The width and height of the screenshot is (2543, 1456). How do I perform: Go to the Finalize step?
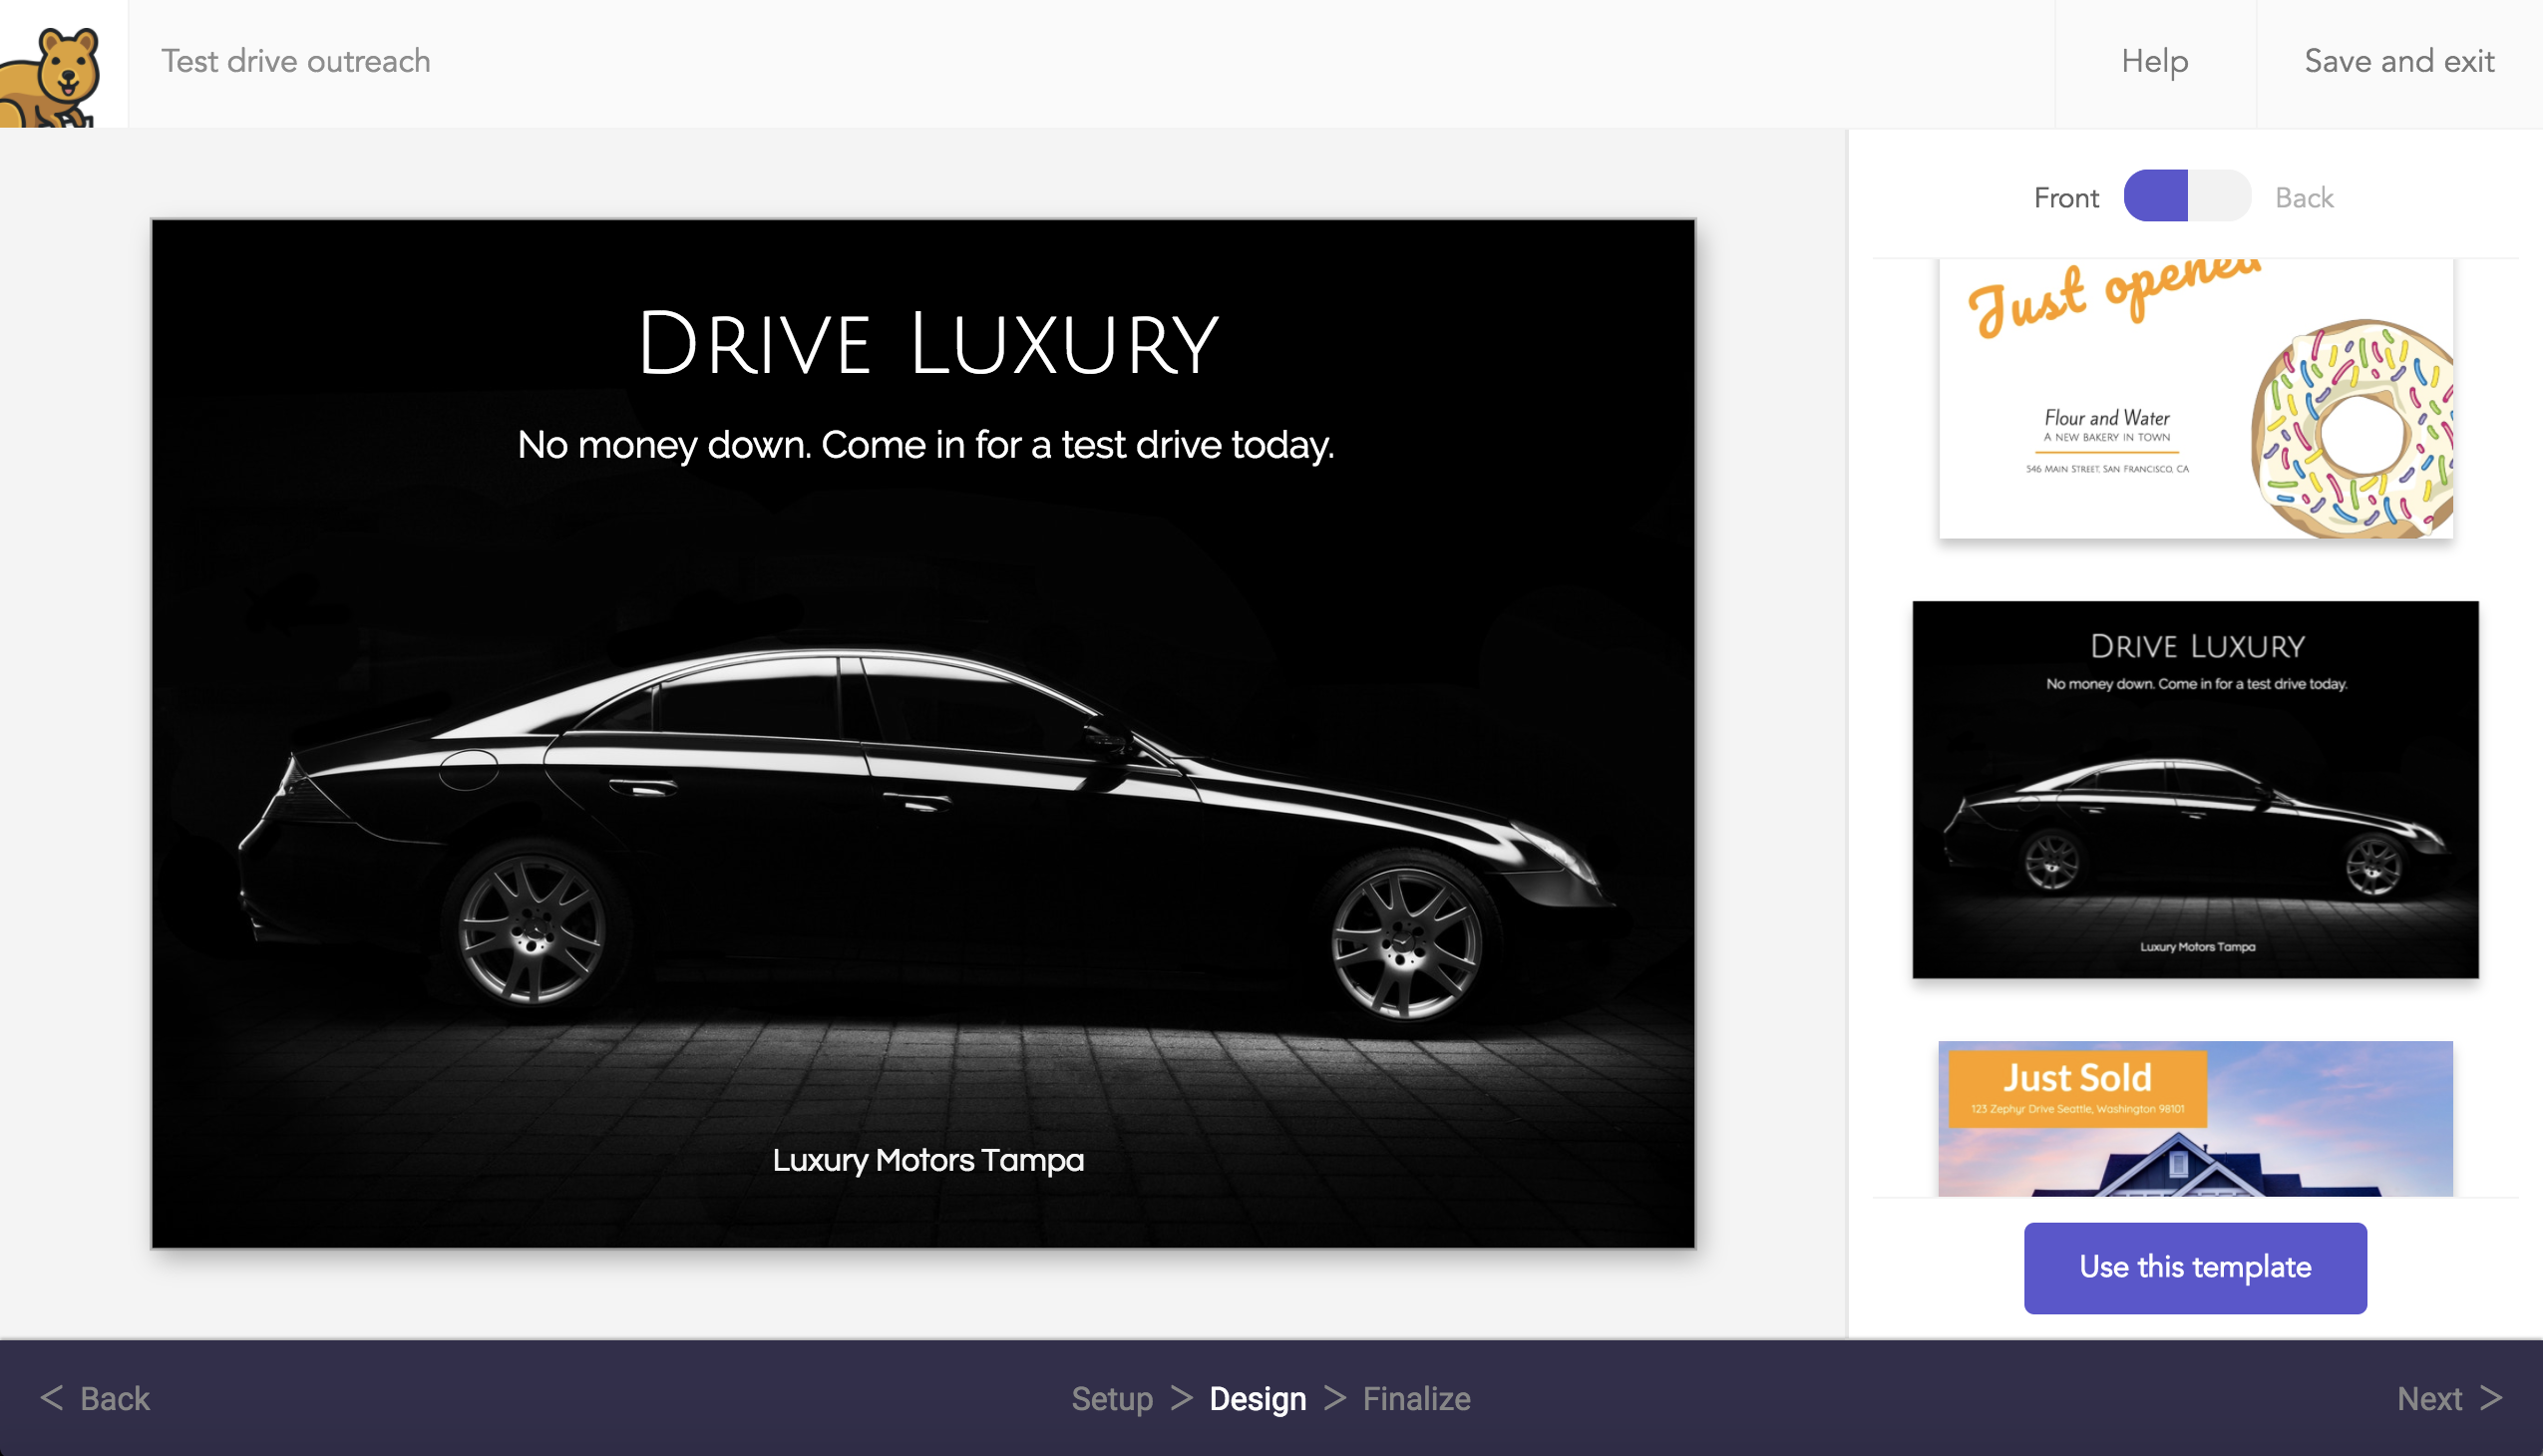point(1416,1398)
